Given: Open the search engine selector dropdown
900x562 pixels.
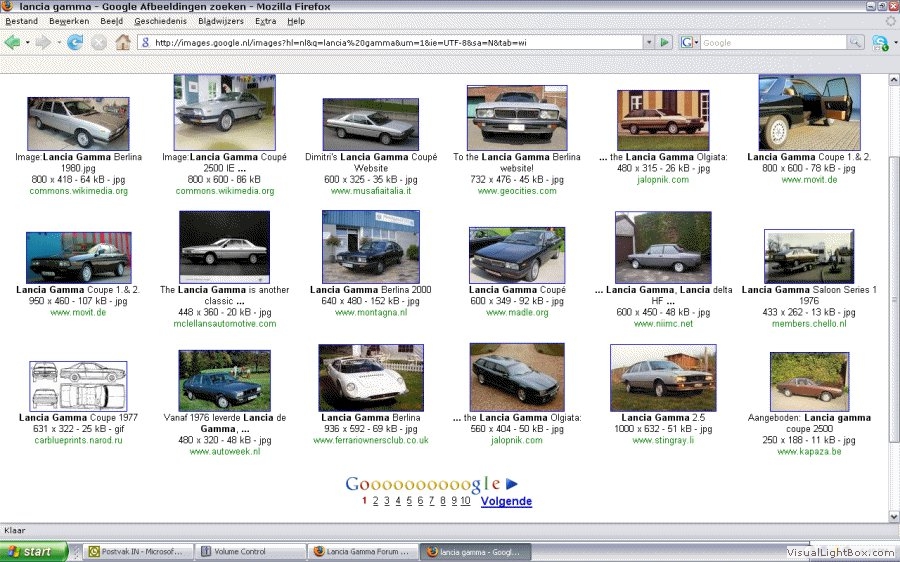Looking at the screenshot, I should pos(689,42).
